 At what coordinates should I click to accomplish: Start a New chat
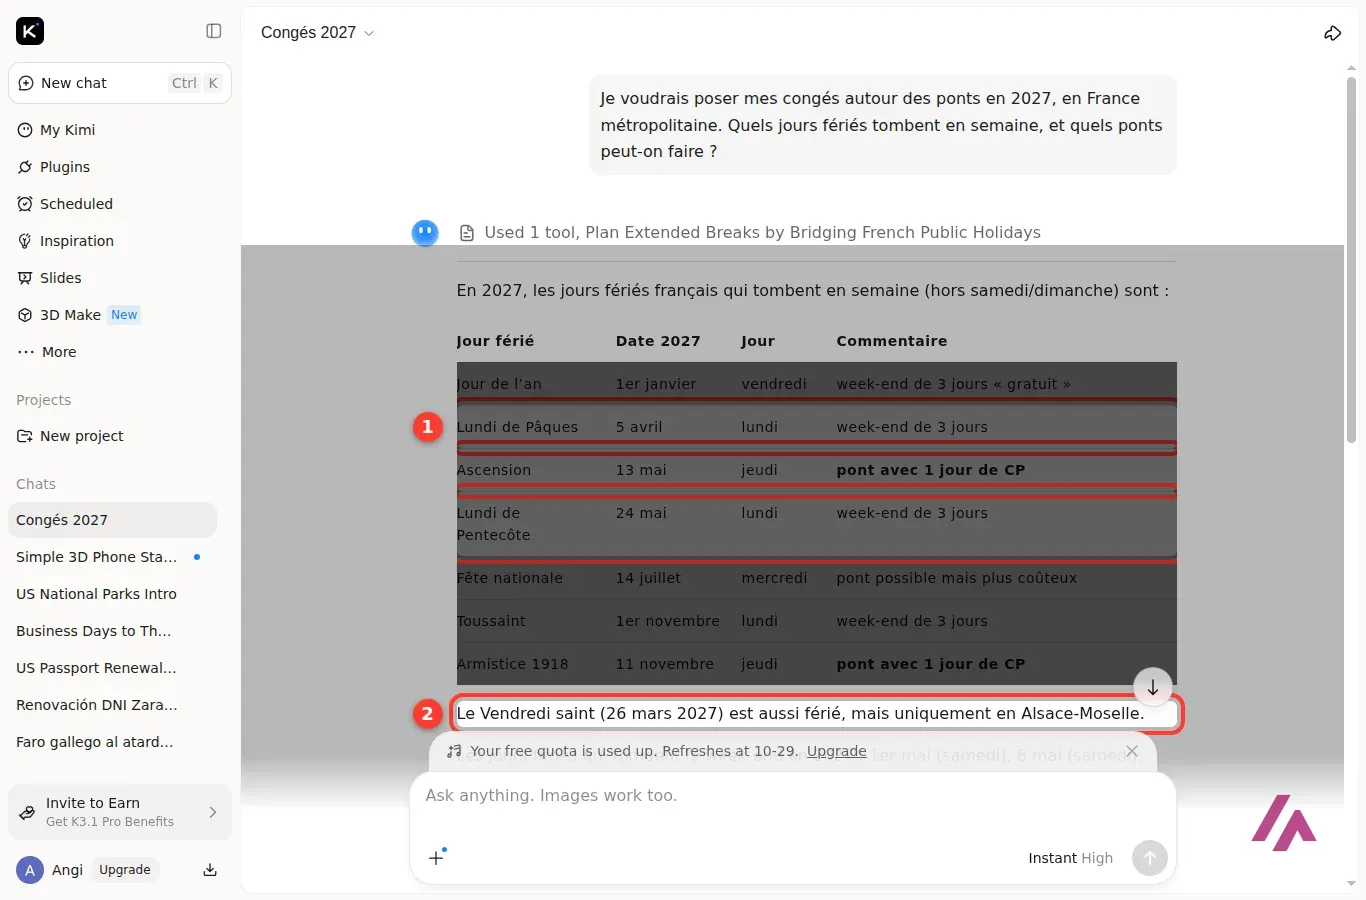120,83
